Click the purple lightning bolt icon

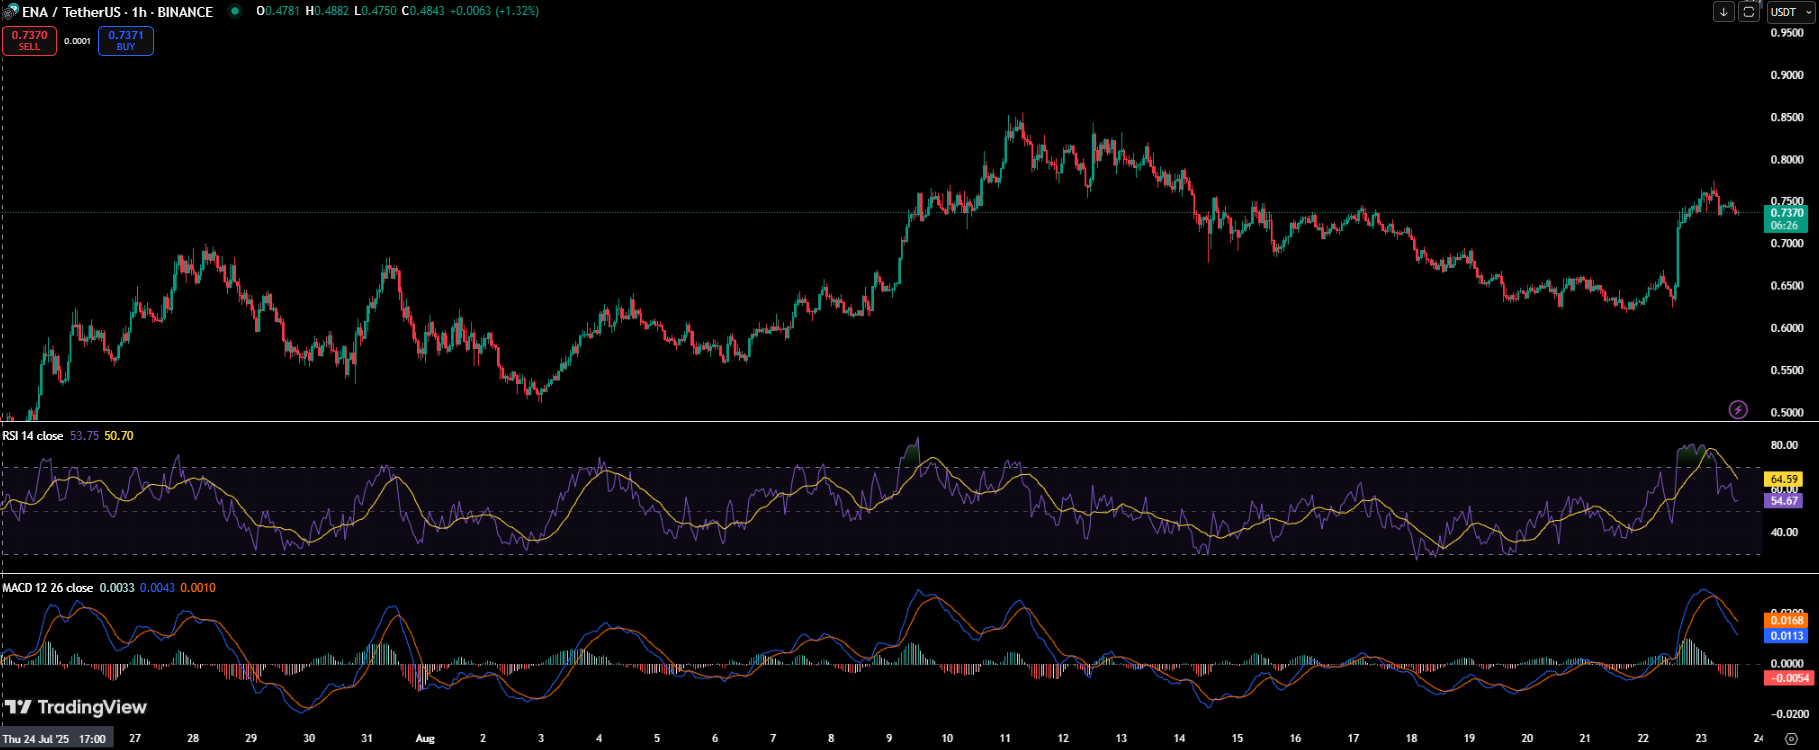(1738, 409)
